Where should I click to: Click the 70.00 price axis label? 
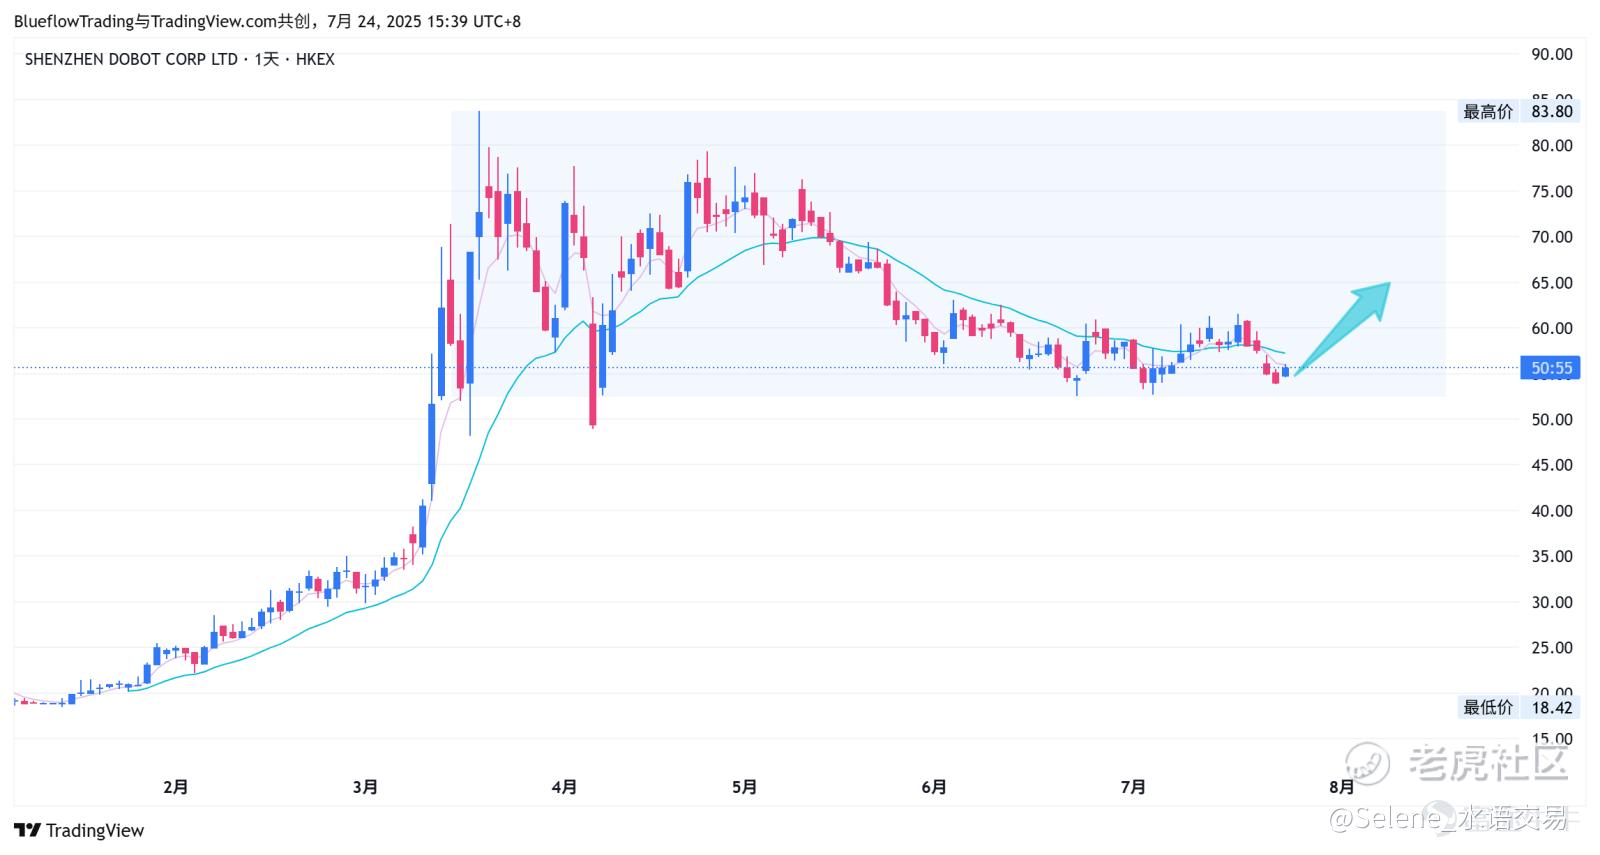[1552, 237]
